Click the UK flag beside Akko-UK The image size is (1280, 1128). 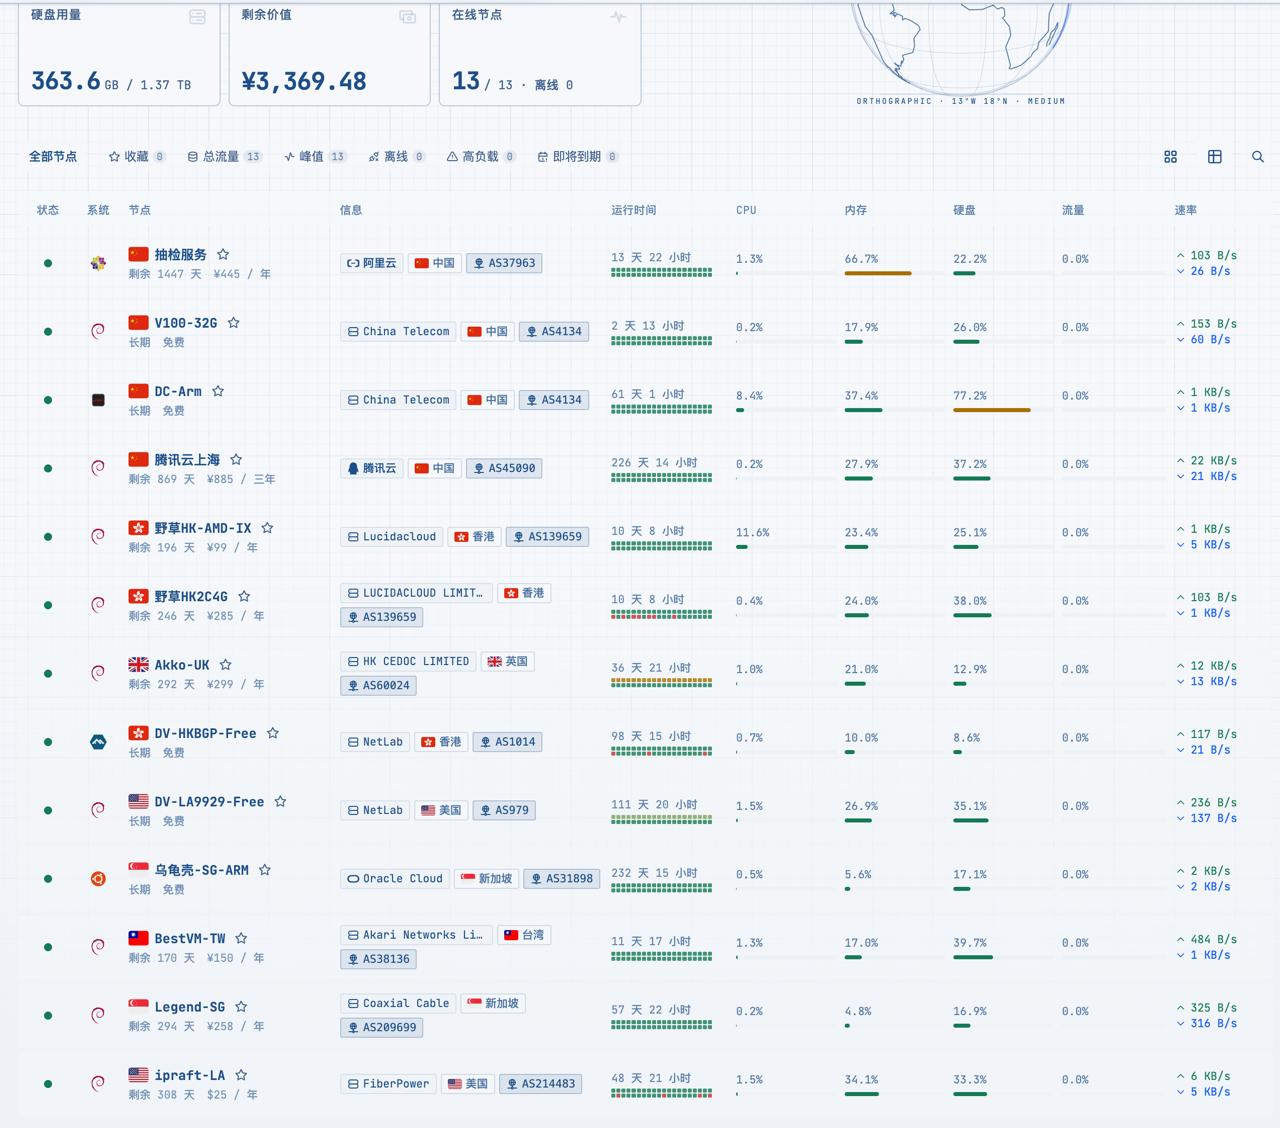139,665
